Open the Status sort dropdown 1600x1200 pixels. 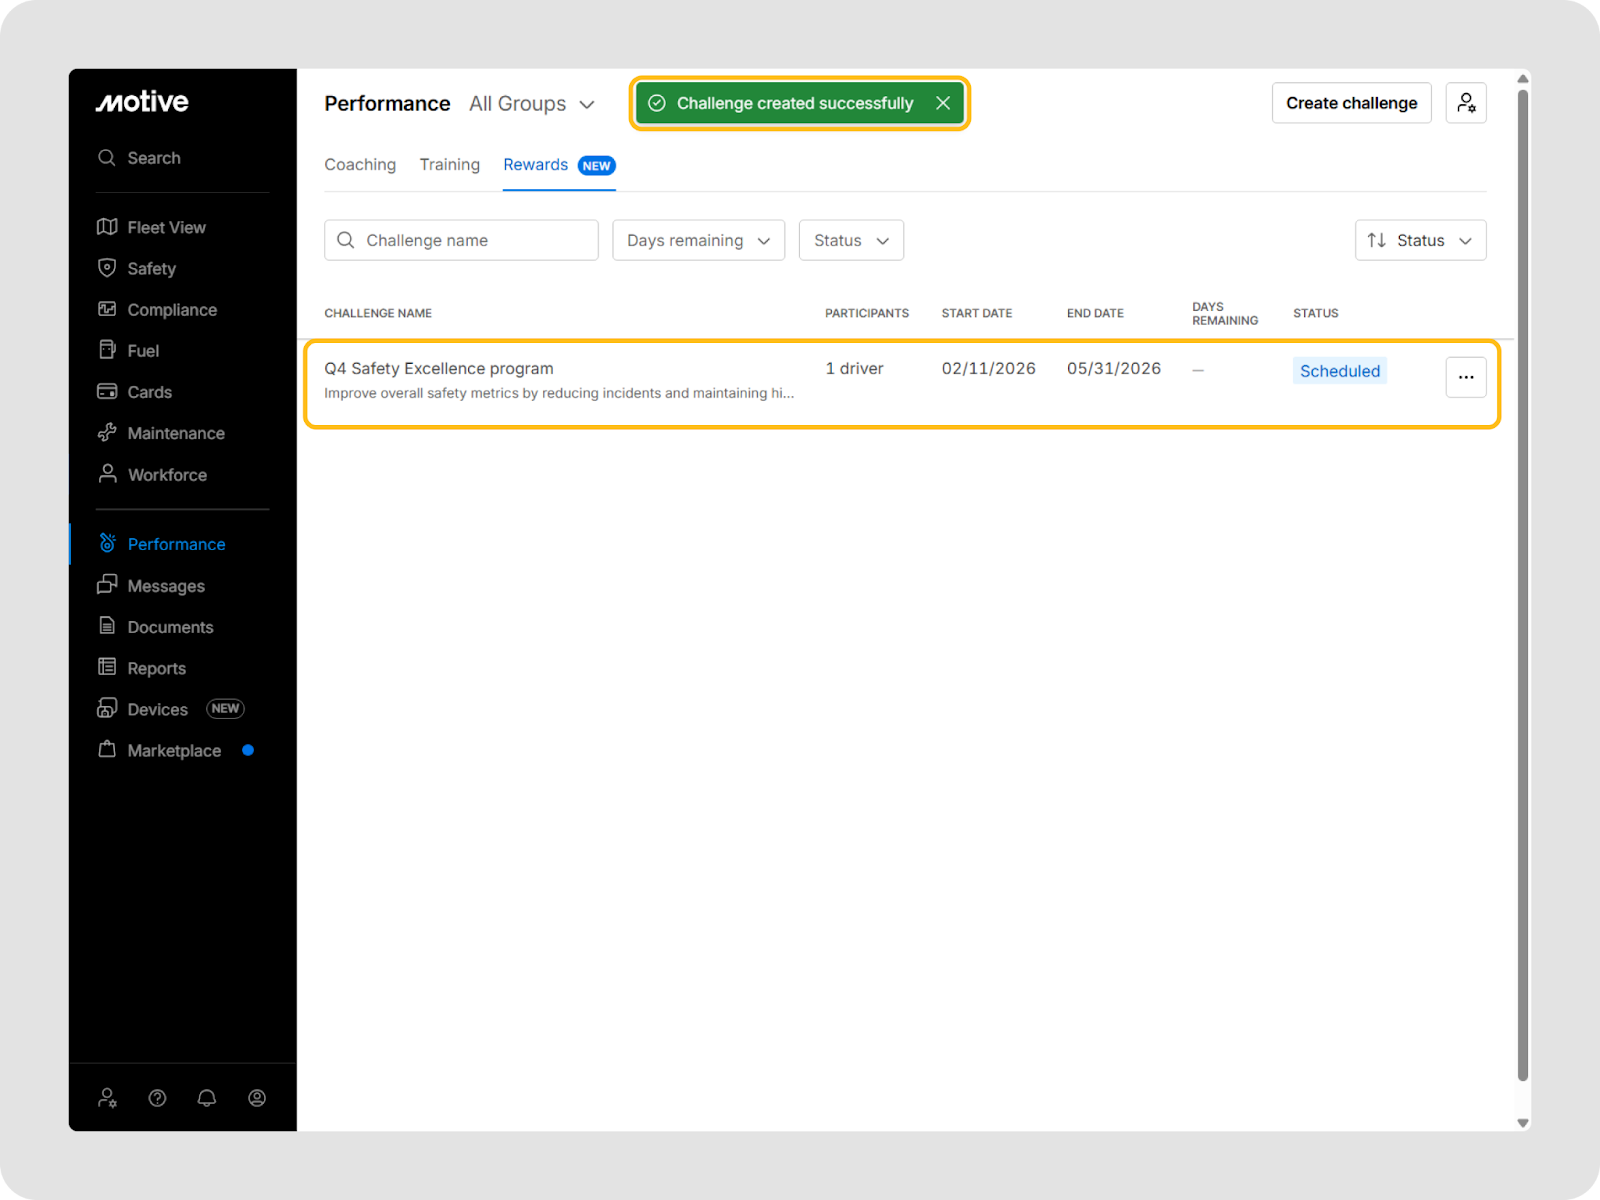(1420, 240)
